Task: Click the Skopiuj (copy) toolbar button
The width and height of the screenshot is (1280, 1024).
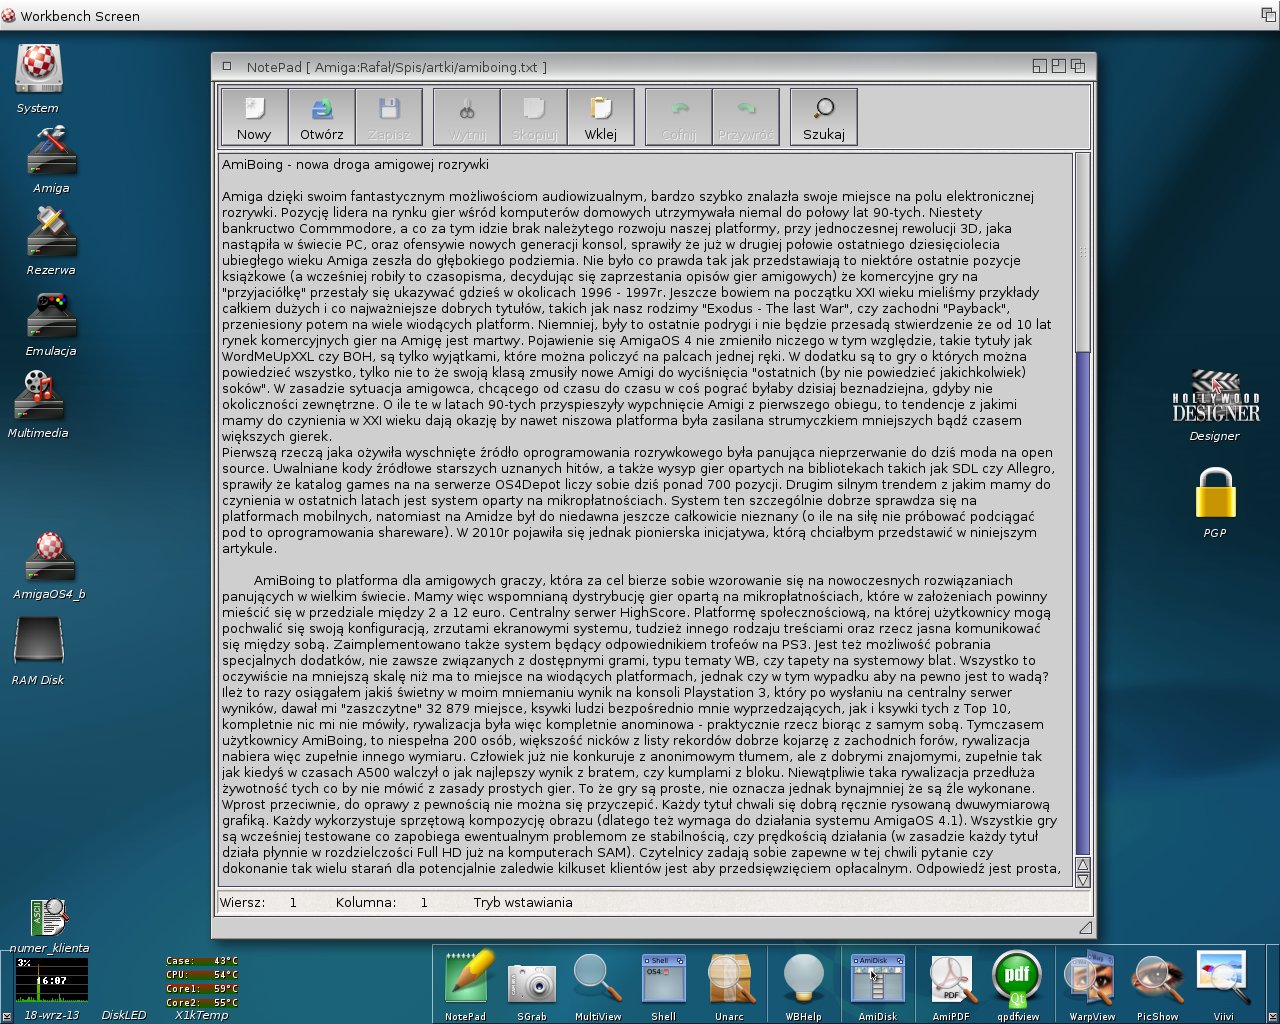Action: coord(534,117)
